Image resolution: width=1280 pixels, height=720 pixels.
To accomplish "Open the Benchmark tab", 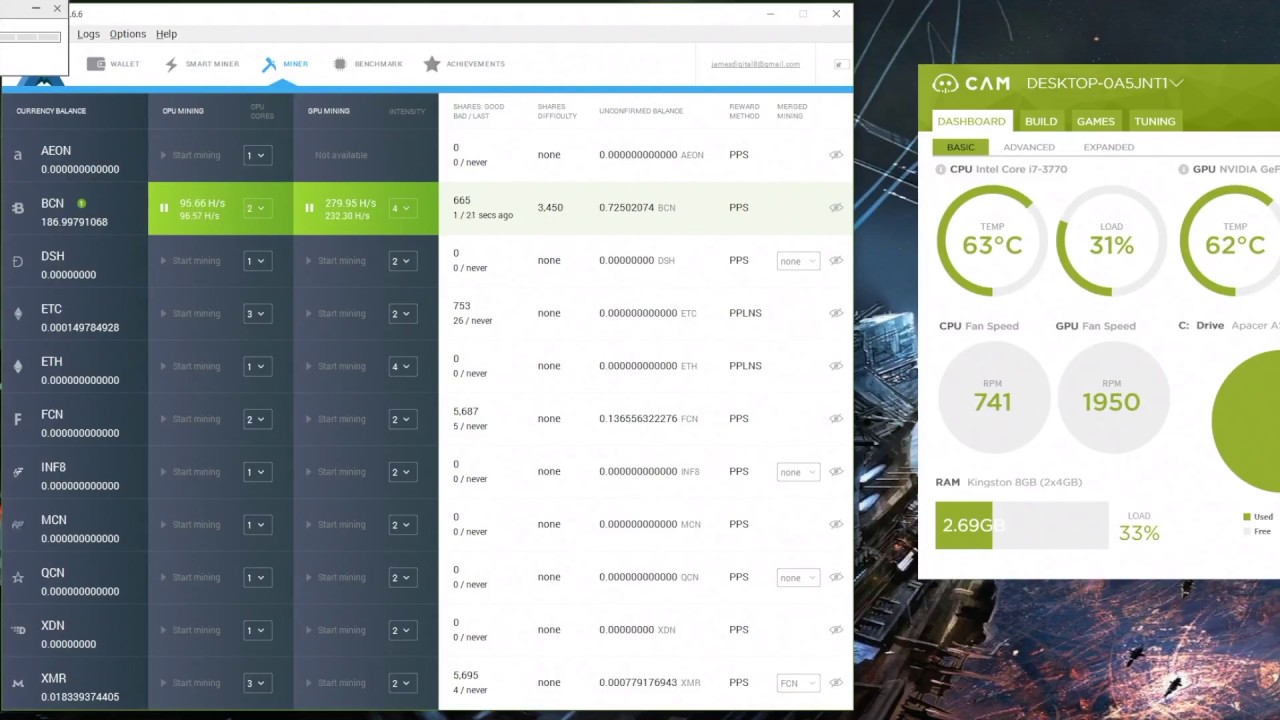I will click(367, 64).
